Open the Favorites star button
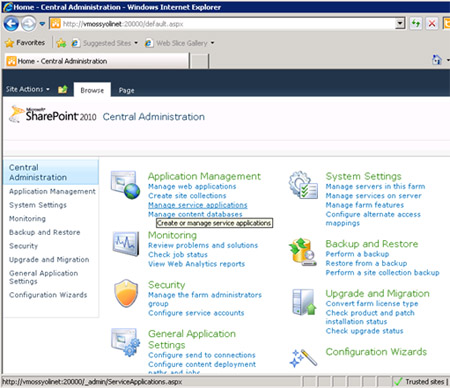Image resolution: width=450 pixels, height=388 pixels. pyautogui.click(x=25, y=43)
